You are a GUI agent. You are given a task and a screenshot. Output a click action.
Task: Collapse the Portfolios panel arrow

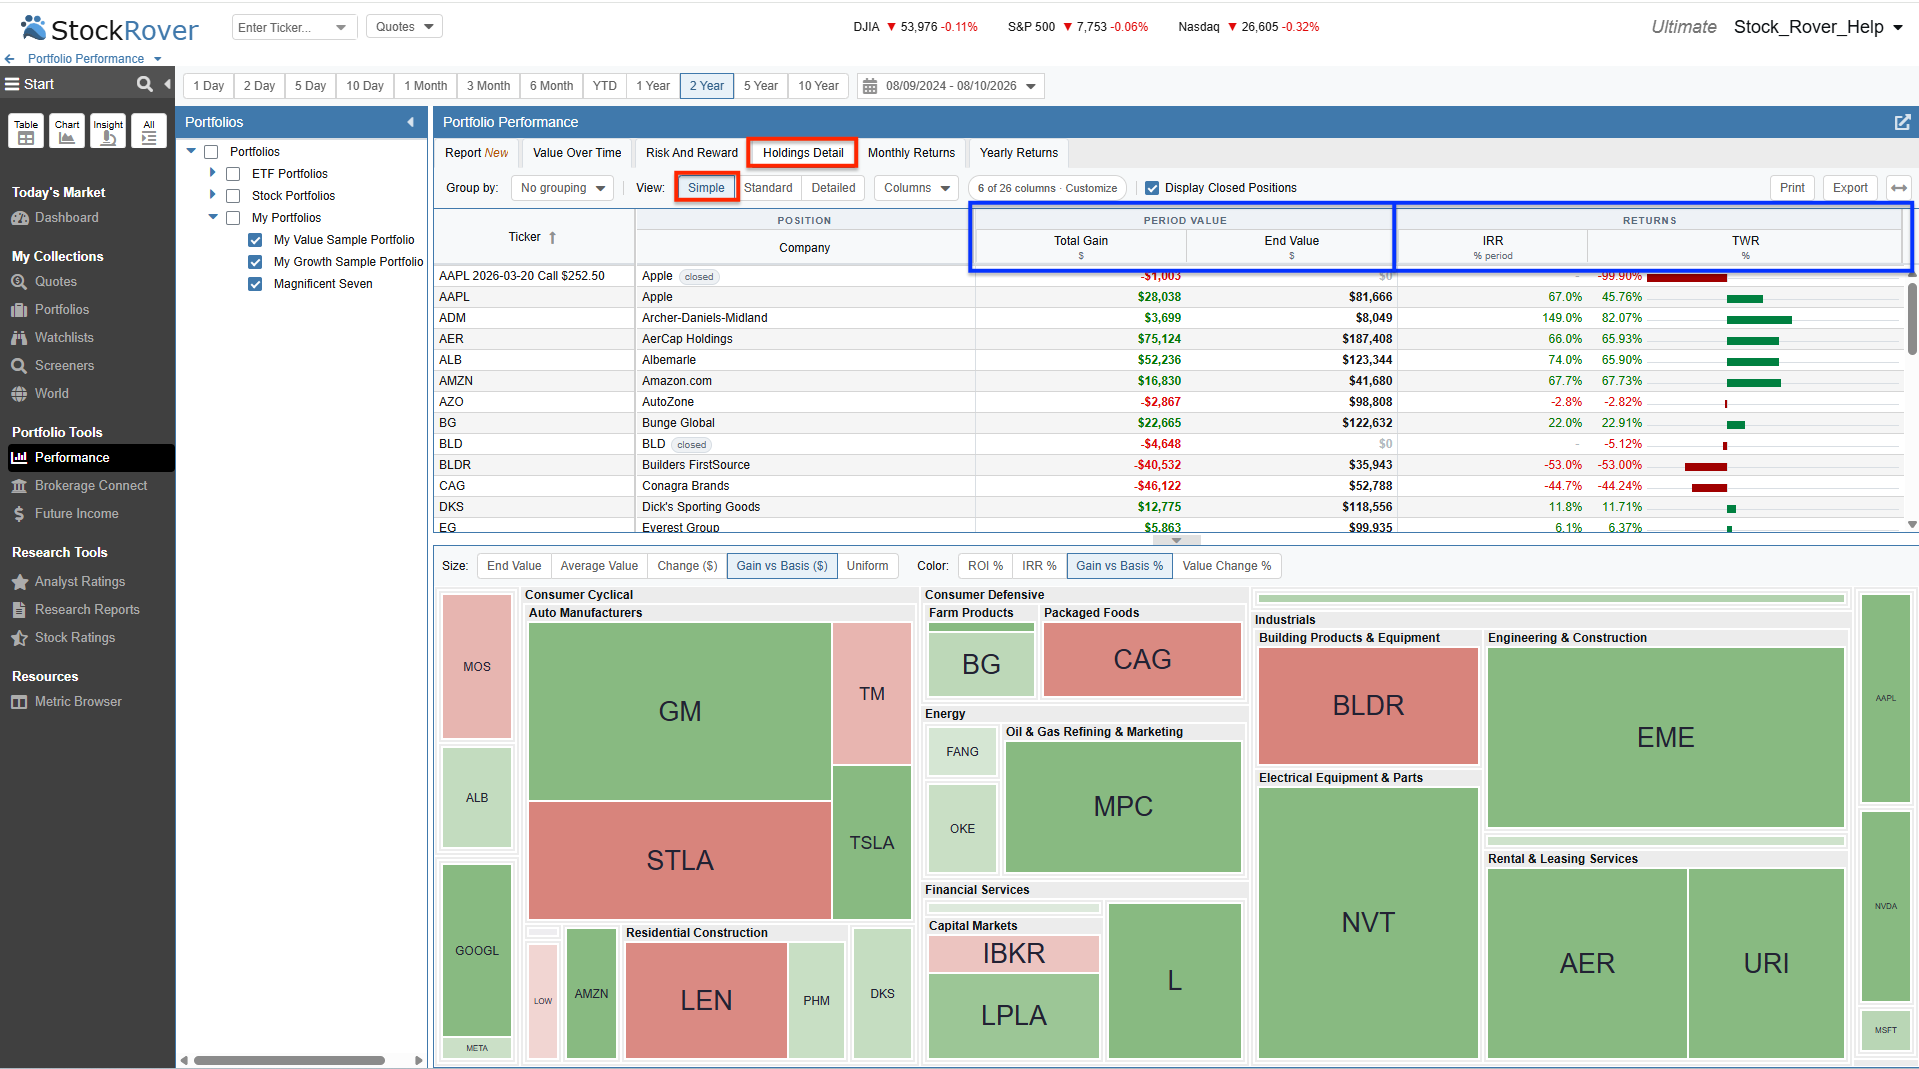click(x=410, y=122)
